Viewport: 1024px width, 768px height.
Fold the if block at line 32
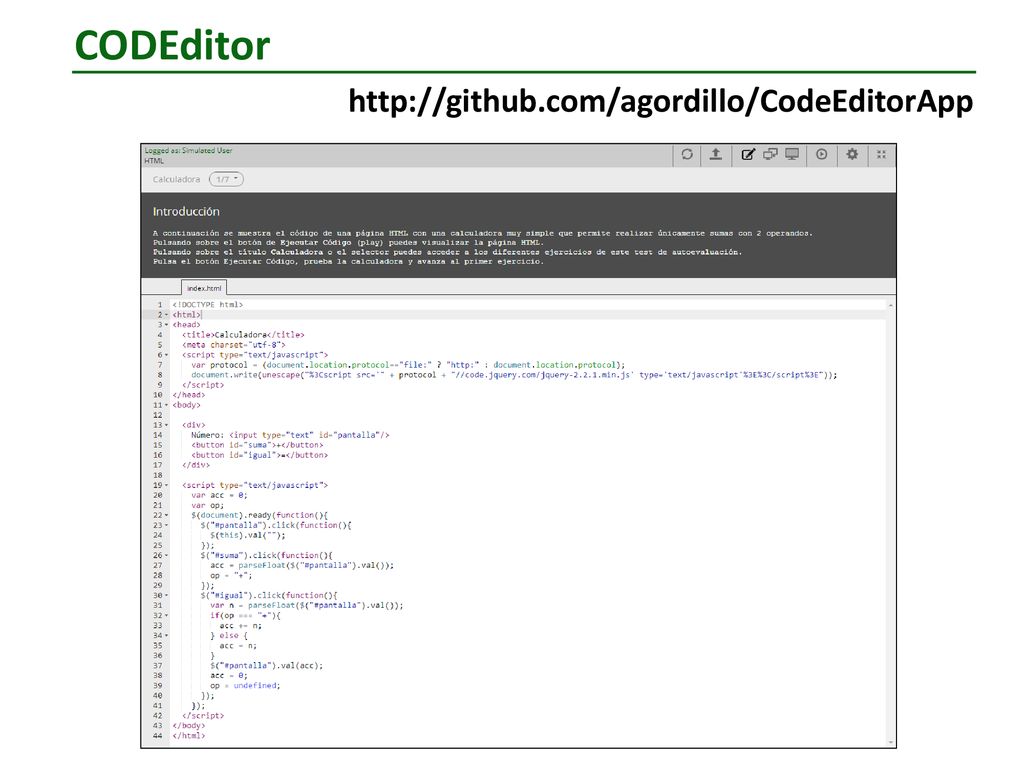click(x=167, y=616)
